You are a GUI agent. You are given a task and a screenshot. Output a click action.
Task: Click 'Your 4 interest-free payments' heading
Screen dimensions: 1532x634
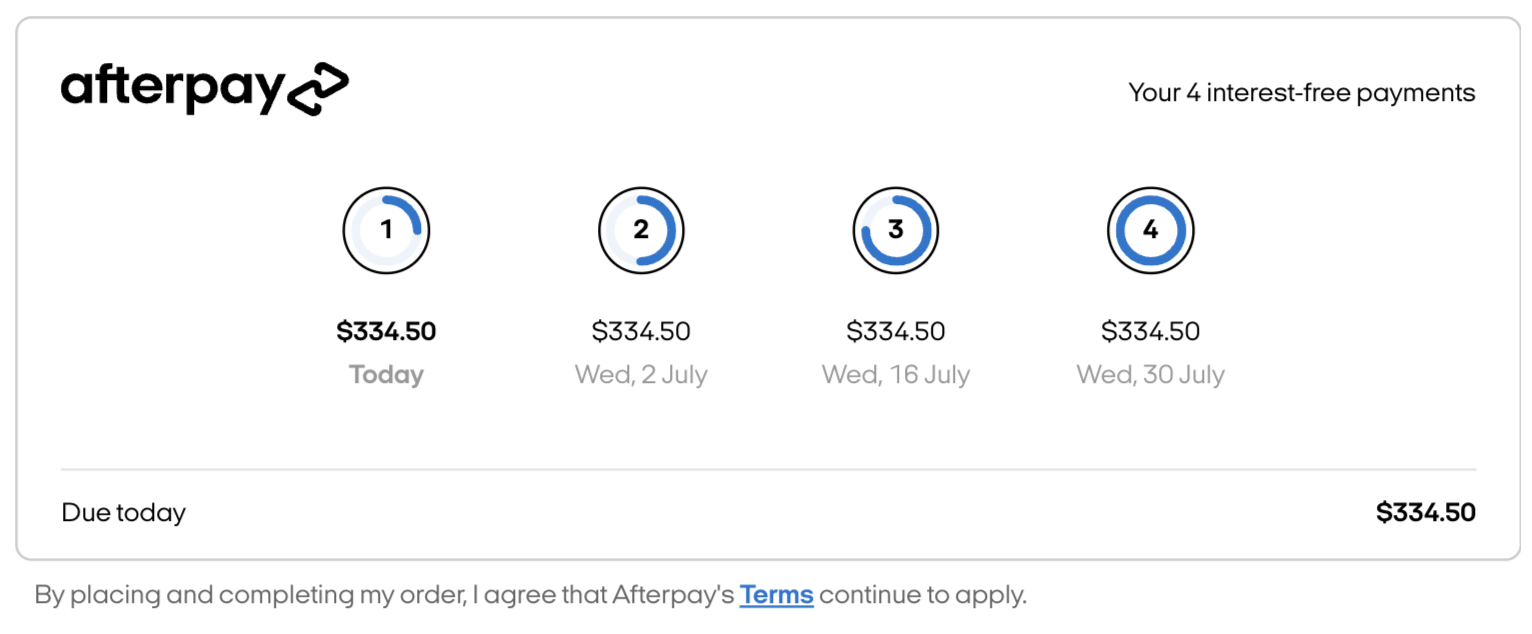(1301, 92)
